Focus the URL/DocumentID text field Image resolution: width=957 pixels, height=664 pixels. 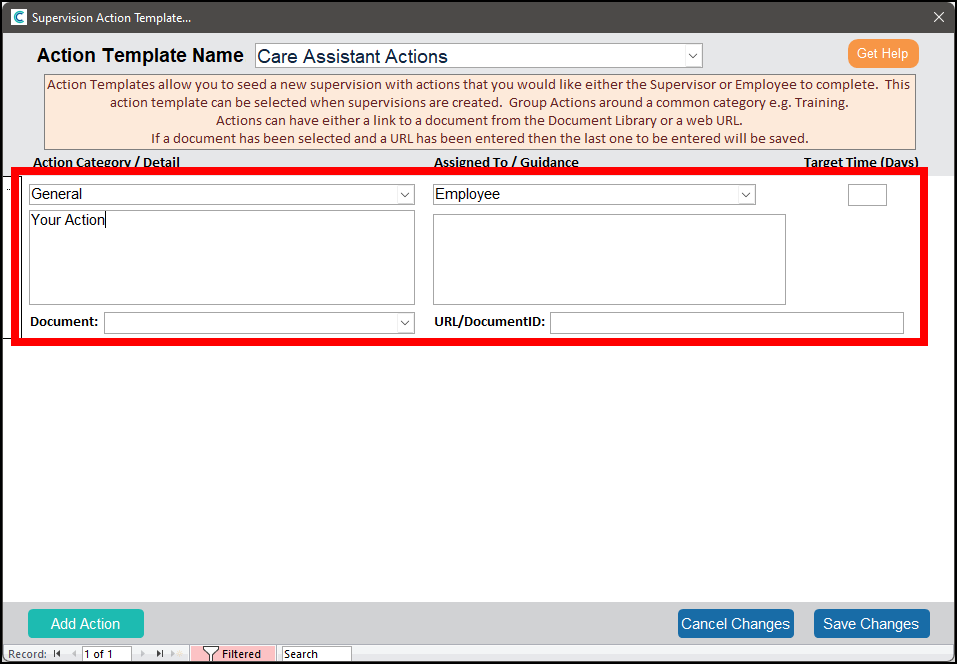tap(726, 322)
